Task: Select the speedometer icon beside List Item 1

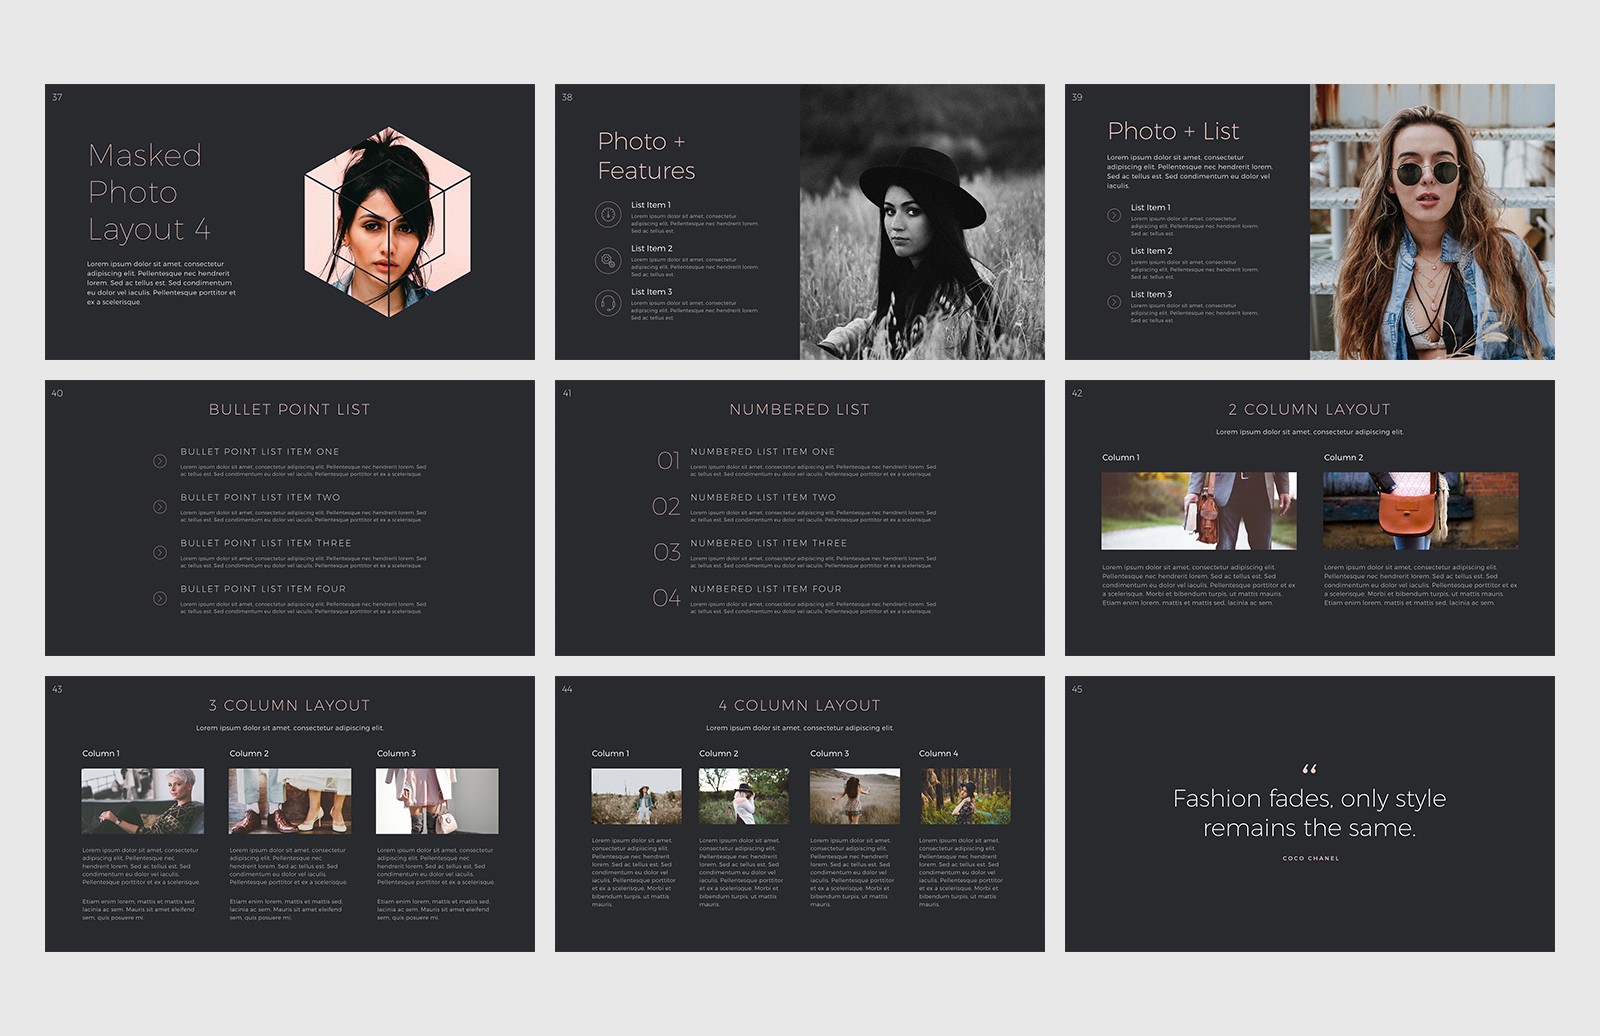Action: [x=608, y=216]
